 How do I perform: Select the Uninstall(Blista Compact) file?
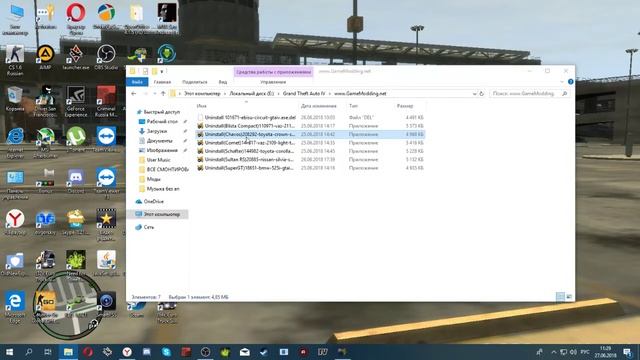pos(310,126)
